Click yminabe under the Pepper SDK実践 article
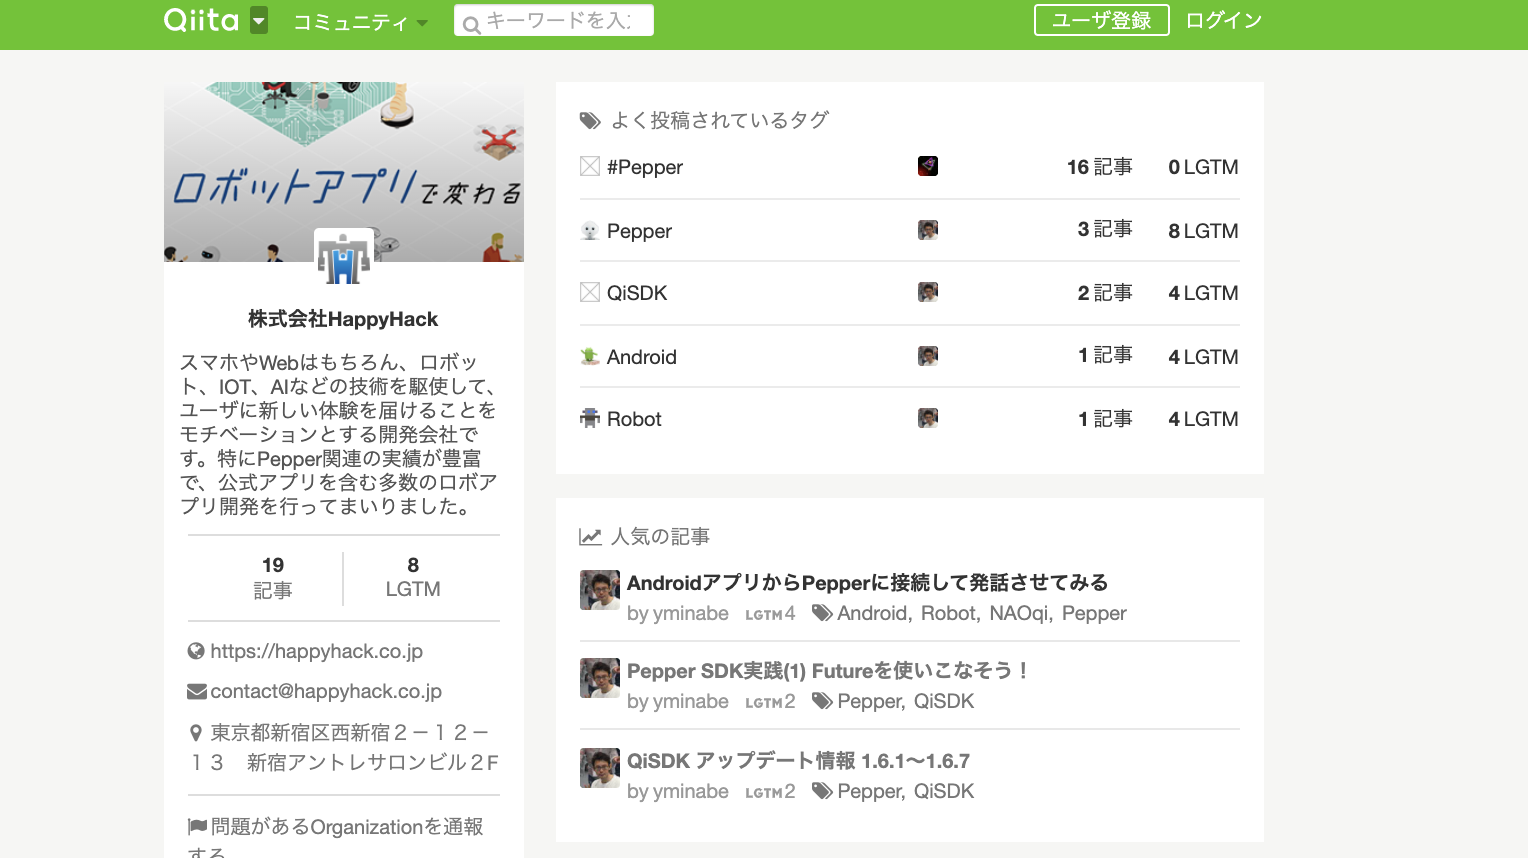Screen dimensions: 1528x858 (x=691, y=701)
